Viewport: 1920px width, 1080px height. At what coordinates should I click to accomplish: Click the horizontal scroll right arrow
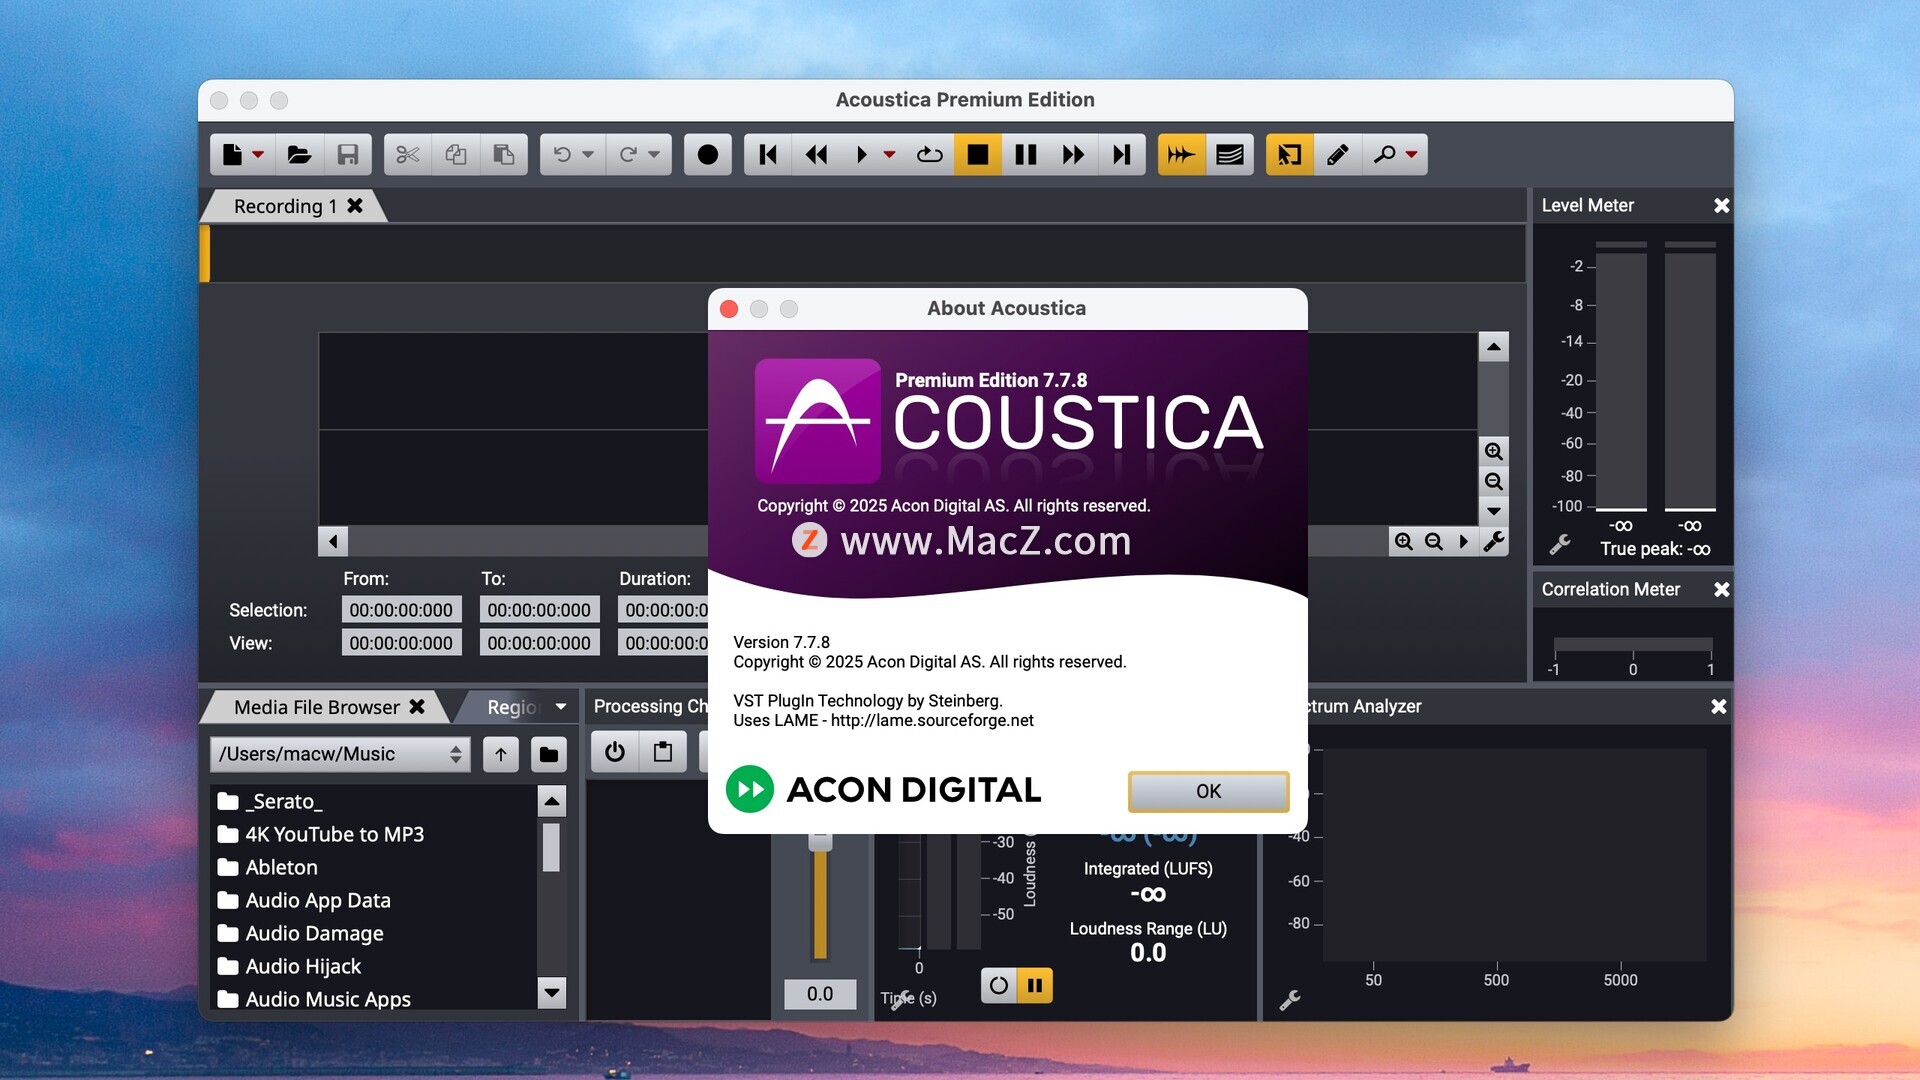tap(1464, 541)
